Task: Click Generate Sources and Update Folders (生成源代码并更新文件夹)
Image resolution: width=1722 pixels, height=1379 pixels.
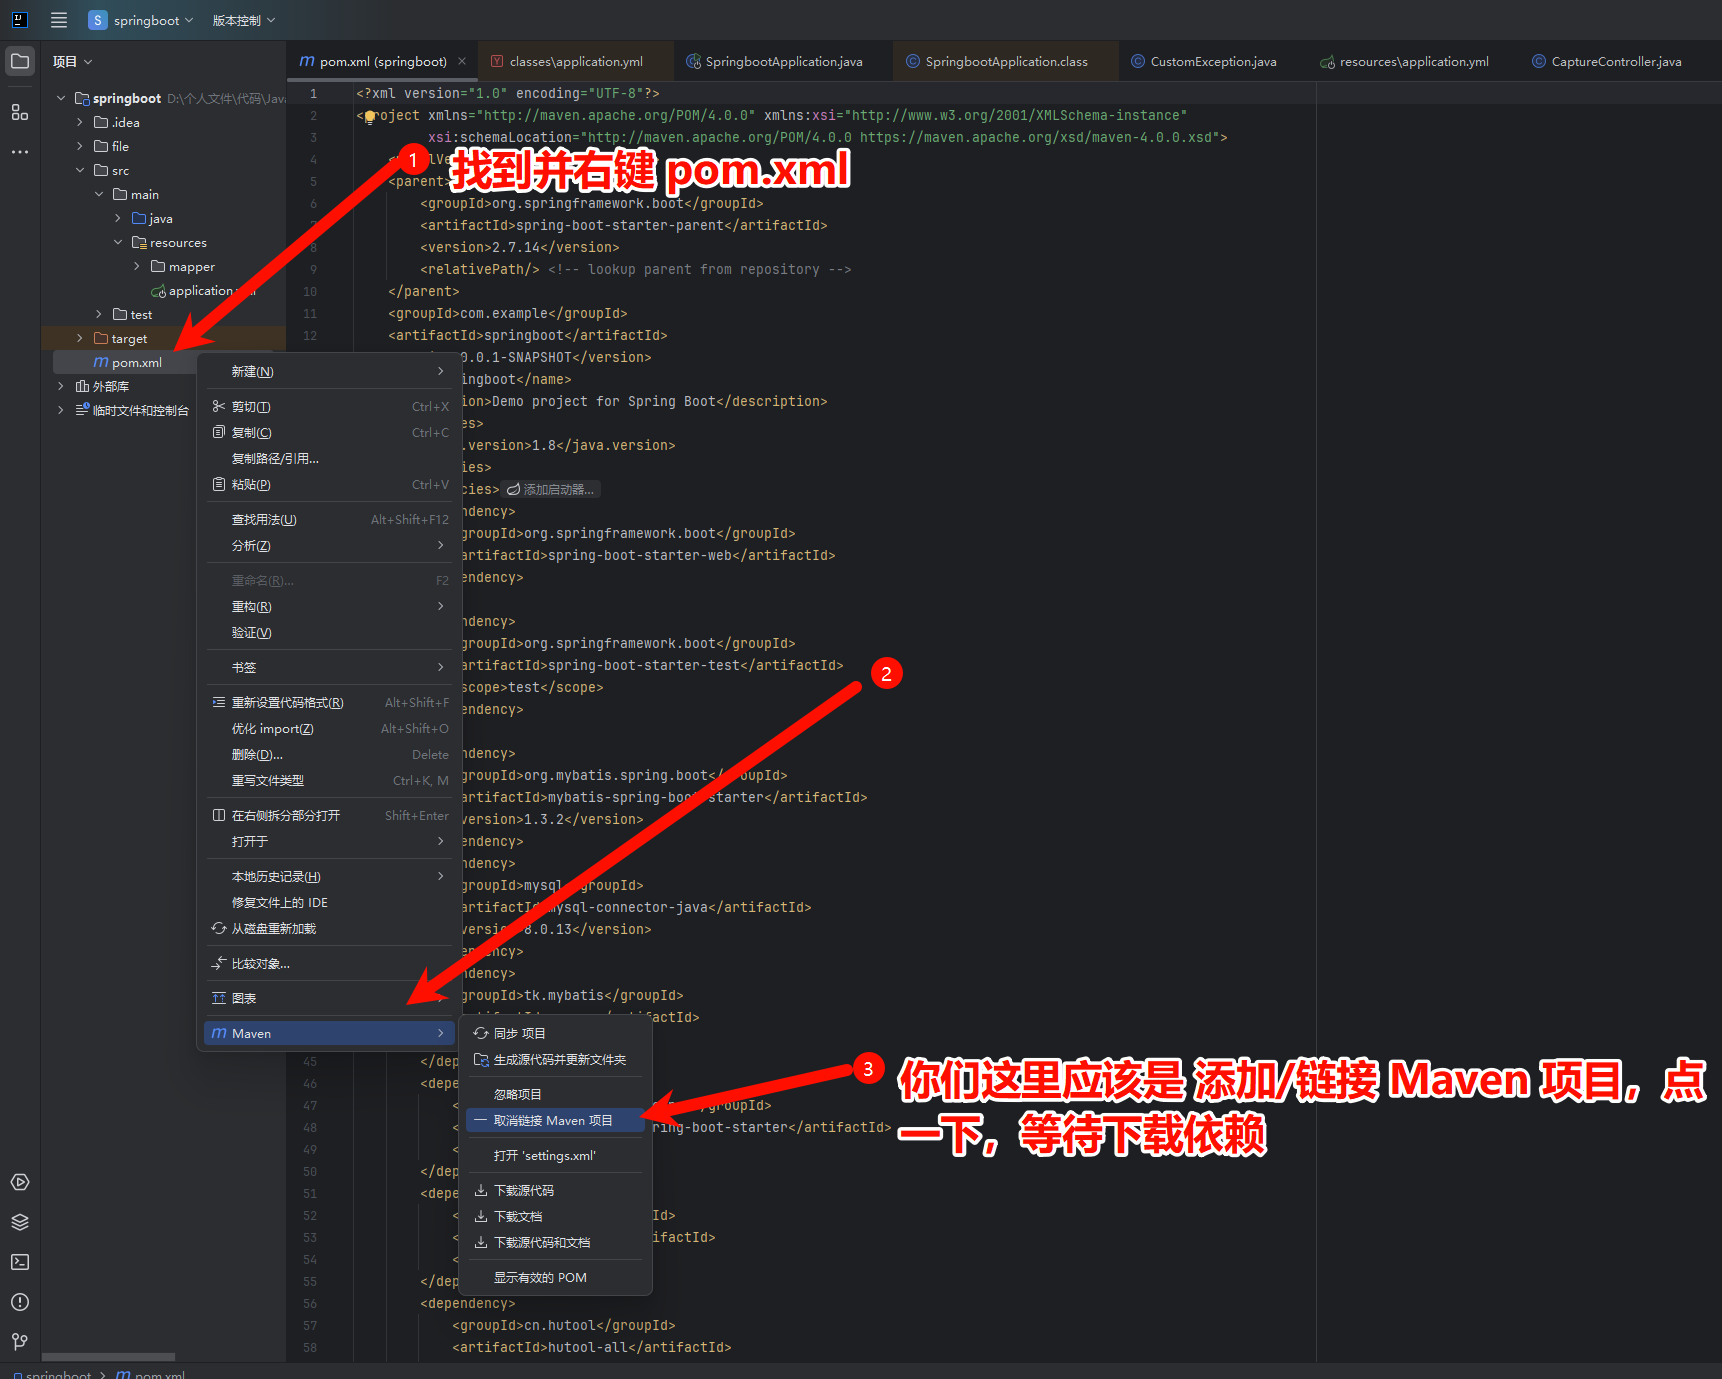Action: point(556,1059)
